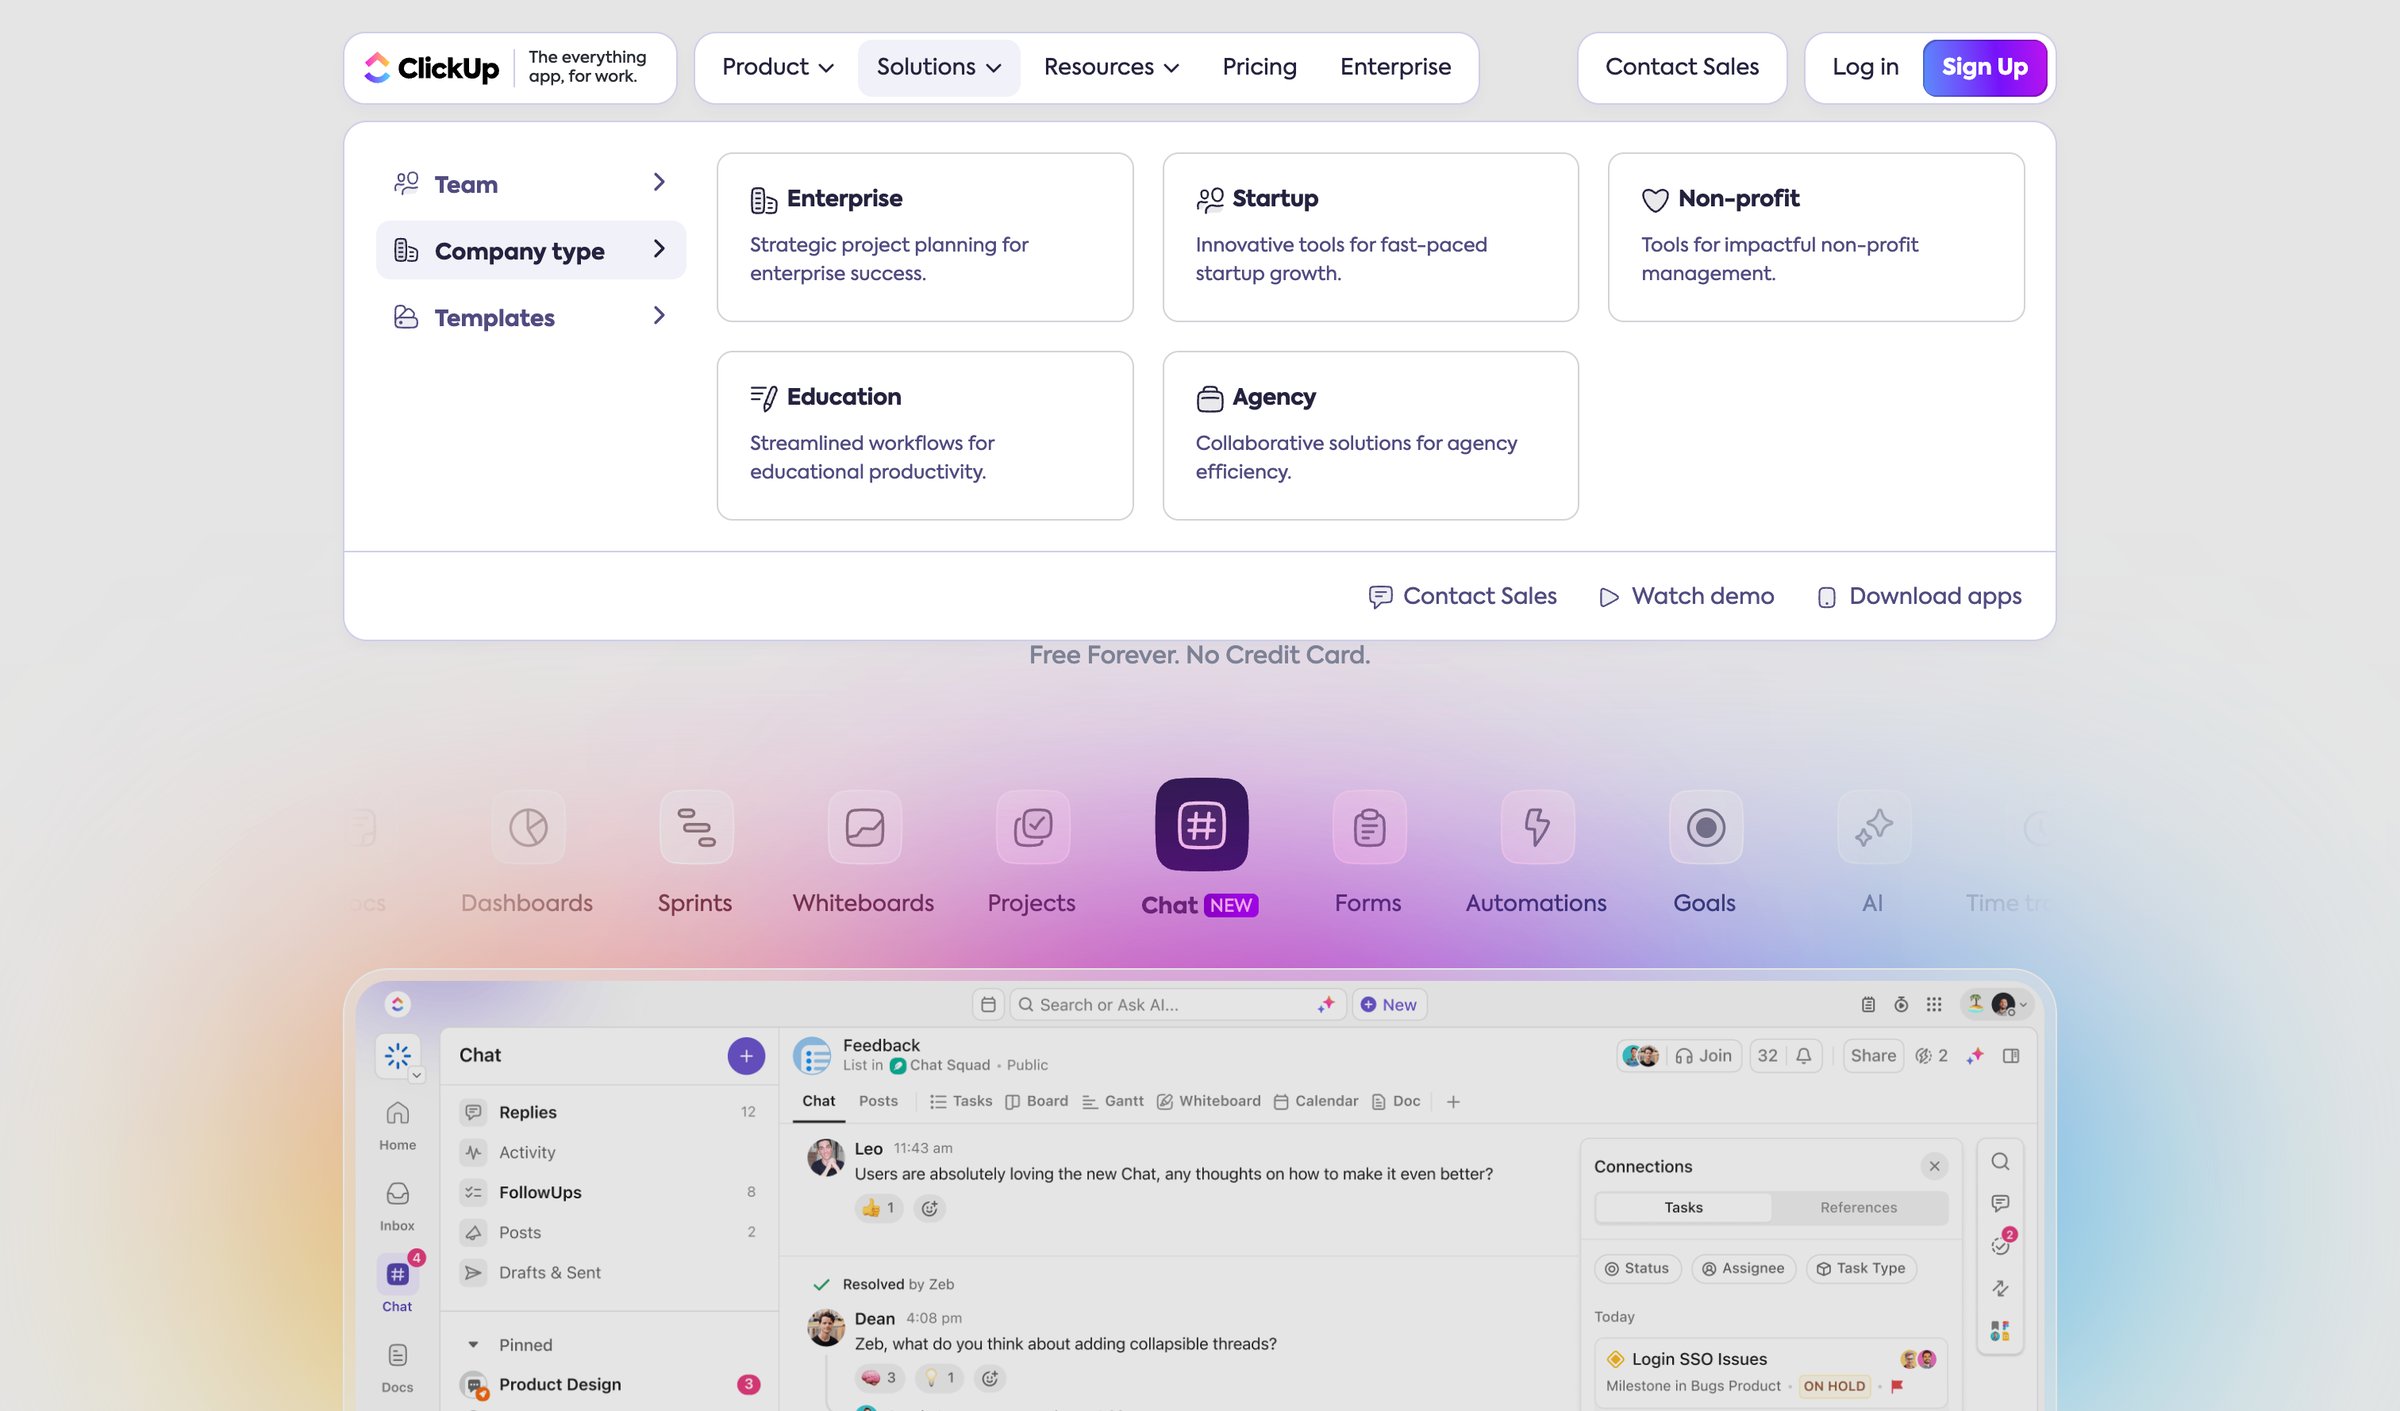Screen dimensions: 2400x1411
Task: Open Docs in the app sidebar
Action: [397, 1368]
